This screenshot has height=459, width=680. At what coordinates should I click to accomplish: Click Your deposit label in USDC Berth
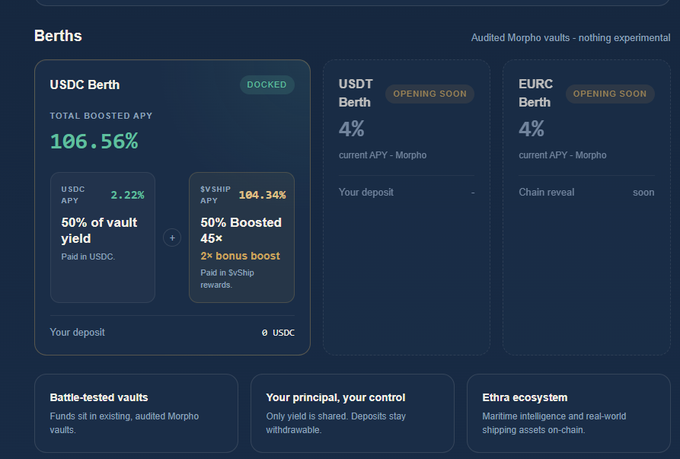pyautogui.click(x=77, y=332)
